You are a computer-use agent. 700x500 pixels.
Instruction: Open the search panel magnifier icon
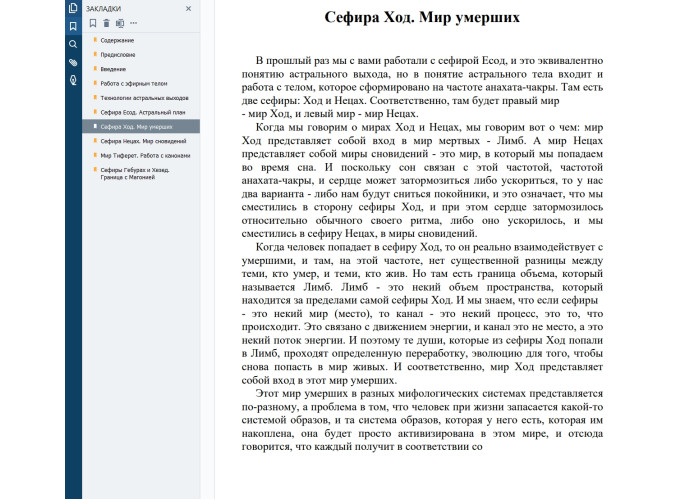73,45
